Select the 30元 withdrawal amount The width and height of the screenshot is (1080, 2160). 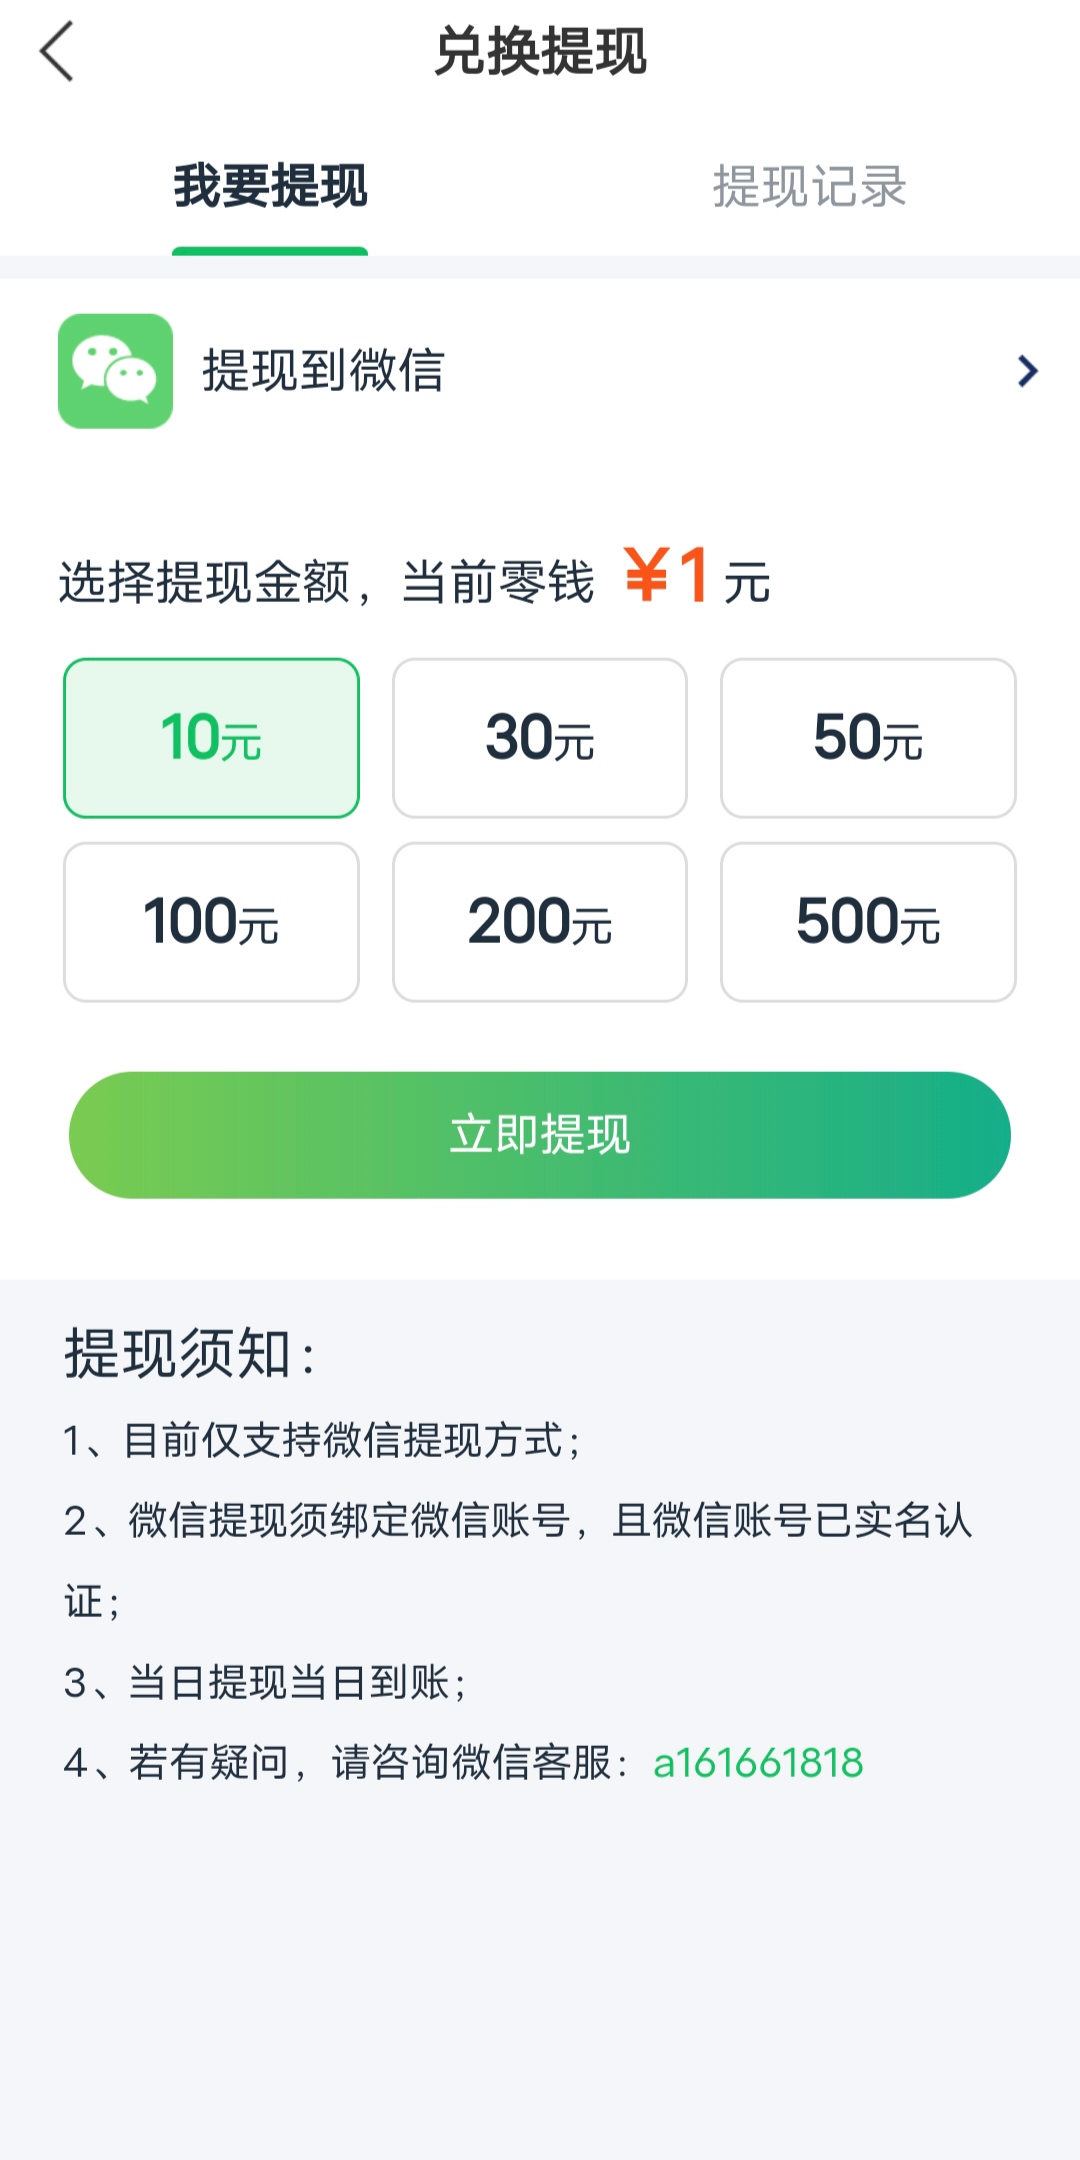coord(540,738)
